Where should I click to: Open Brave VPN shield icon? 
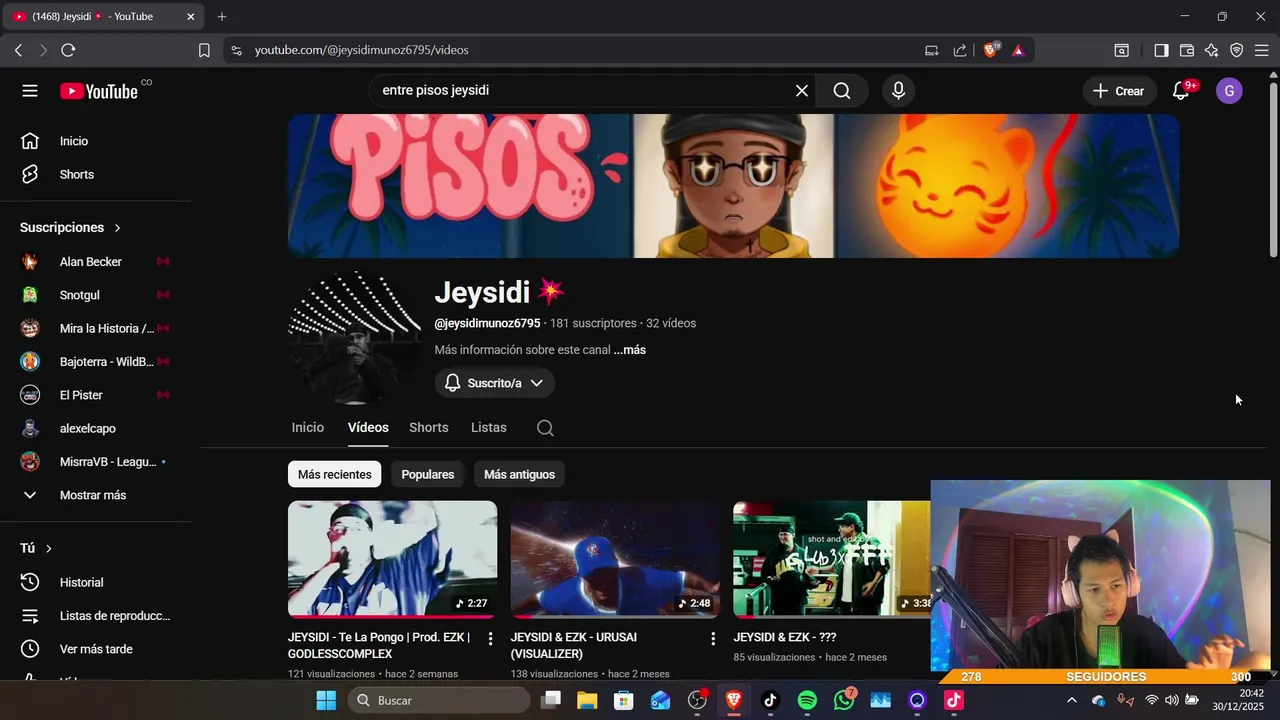tap(1237, 50)
